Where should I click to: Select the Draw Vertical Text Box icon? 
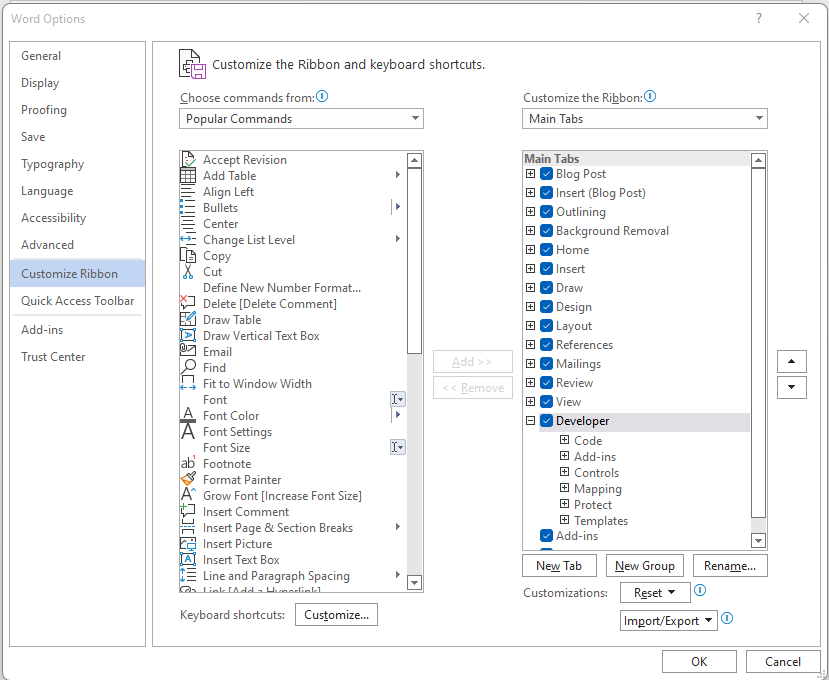(188, 335)
